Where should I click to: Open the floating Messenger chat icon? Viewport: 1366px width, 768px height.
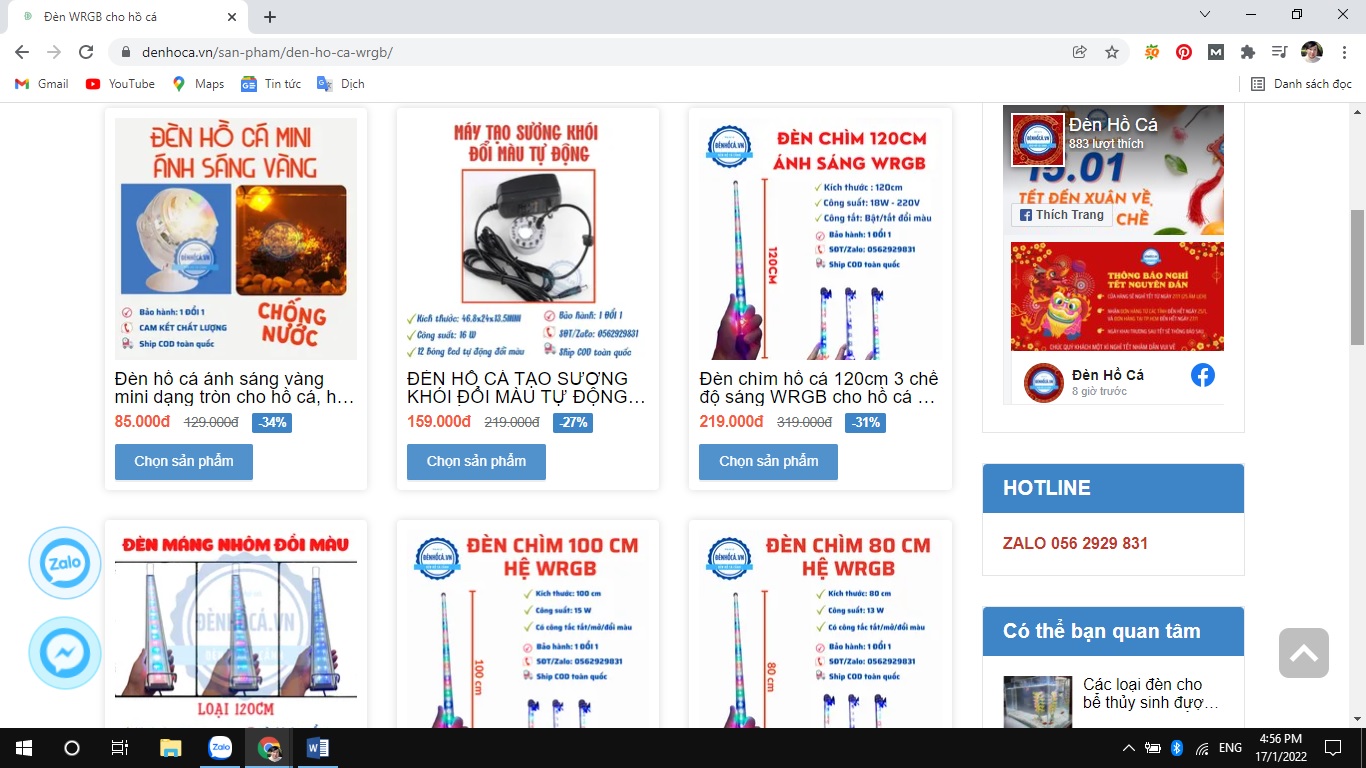(65, 653)
